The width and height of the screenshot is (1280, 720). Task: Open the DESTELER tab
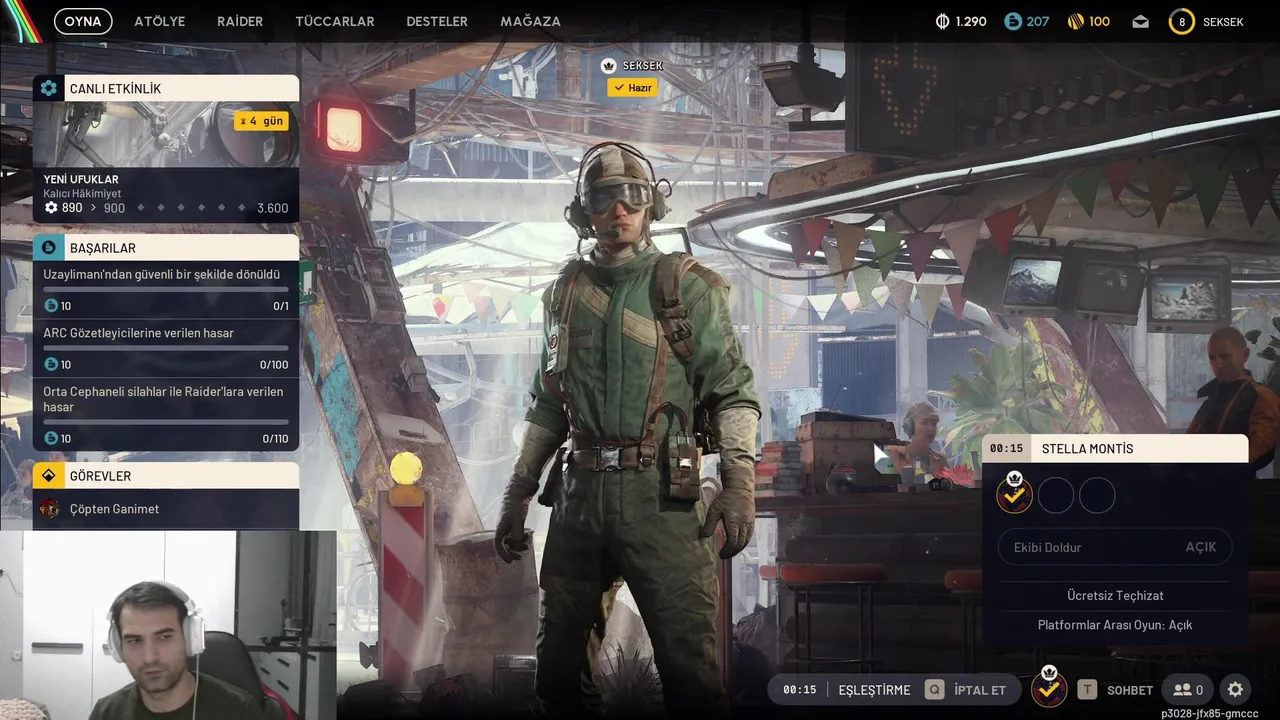(x=437, y=21)
